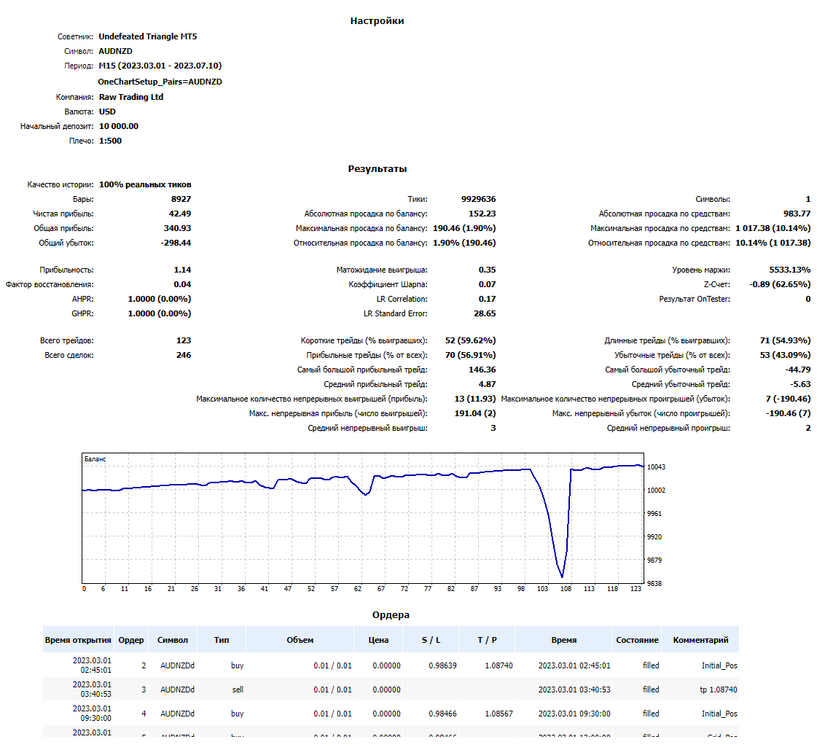This screenshot has width=817, height=750.
Task: Click the deep drawdown trough on balance chart
Action: [x=562, y=575]
